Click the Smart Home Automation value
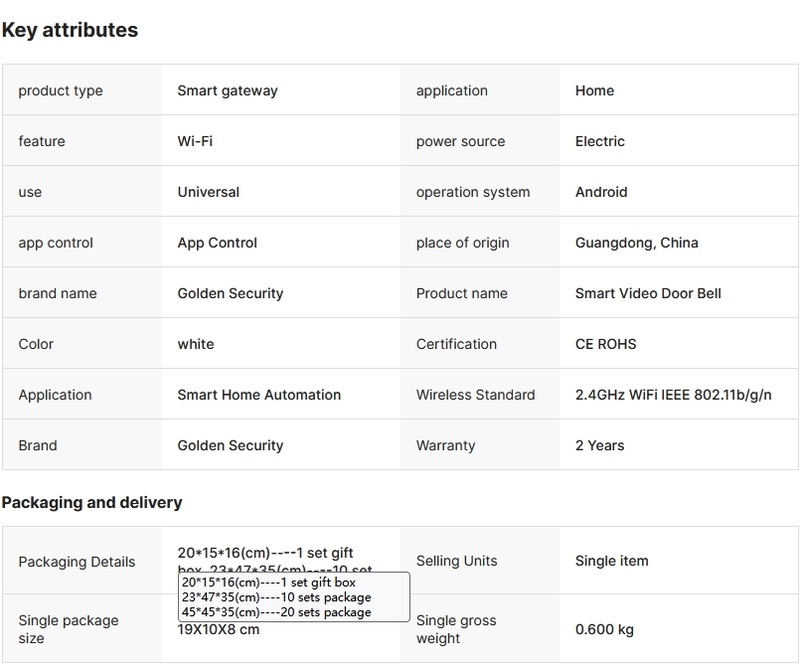The width and height of the screenshot is (800, 671). (259, 395)
